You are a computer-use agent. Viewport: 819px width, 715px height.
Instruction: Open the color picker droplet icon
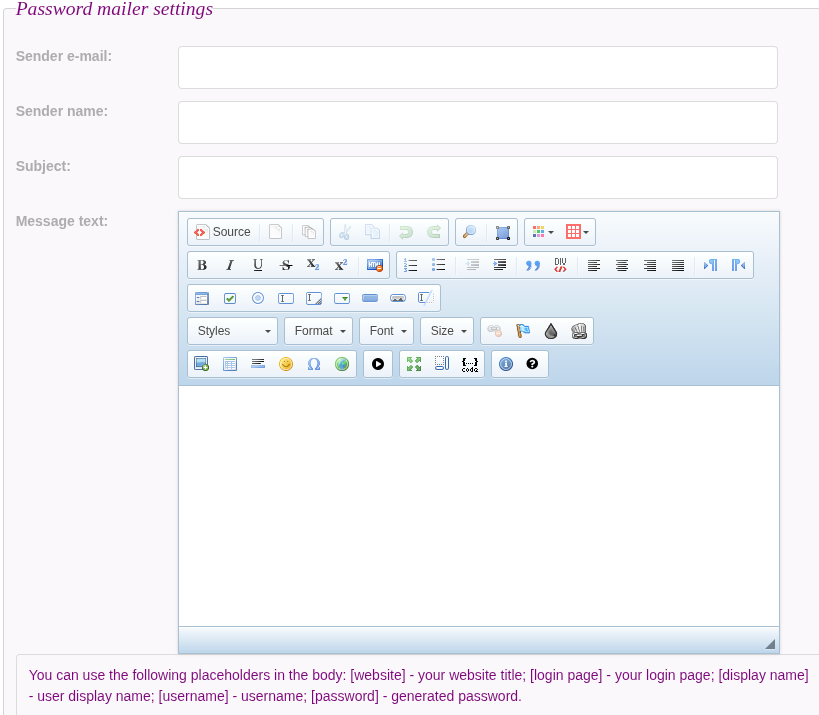click(x=551, y=331)
